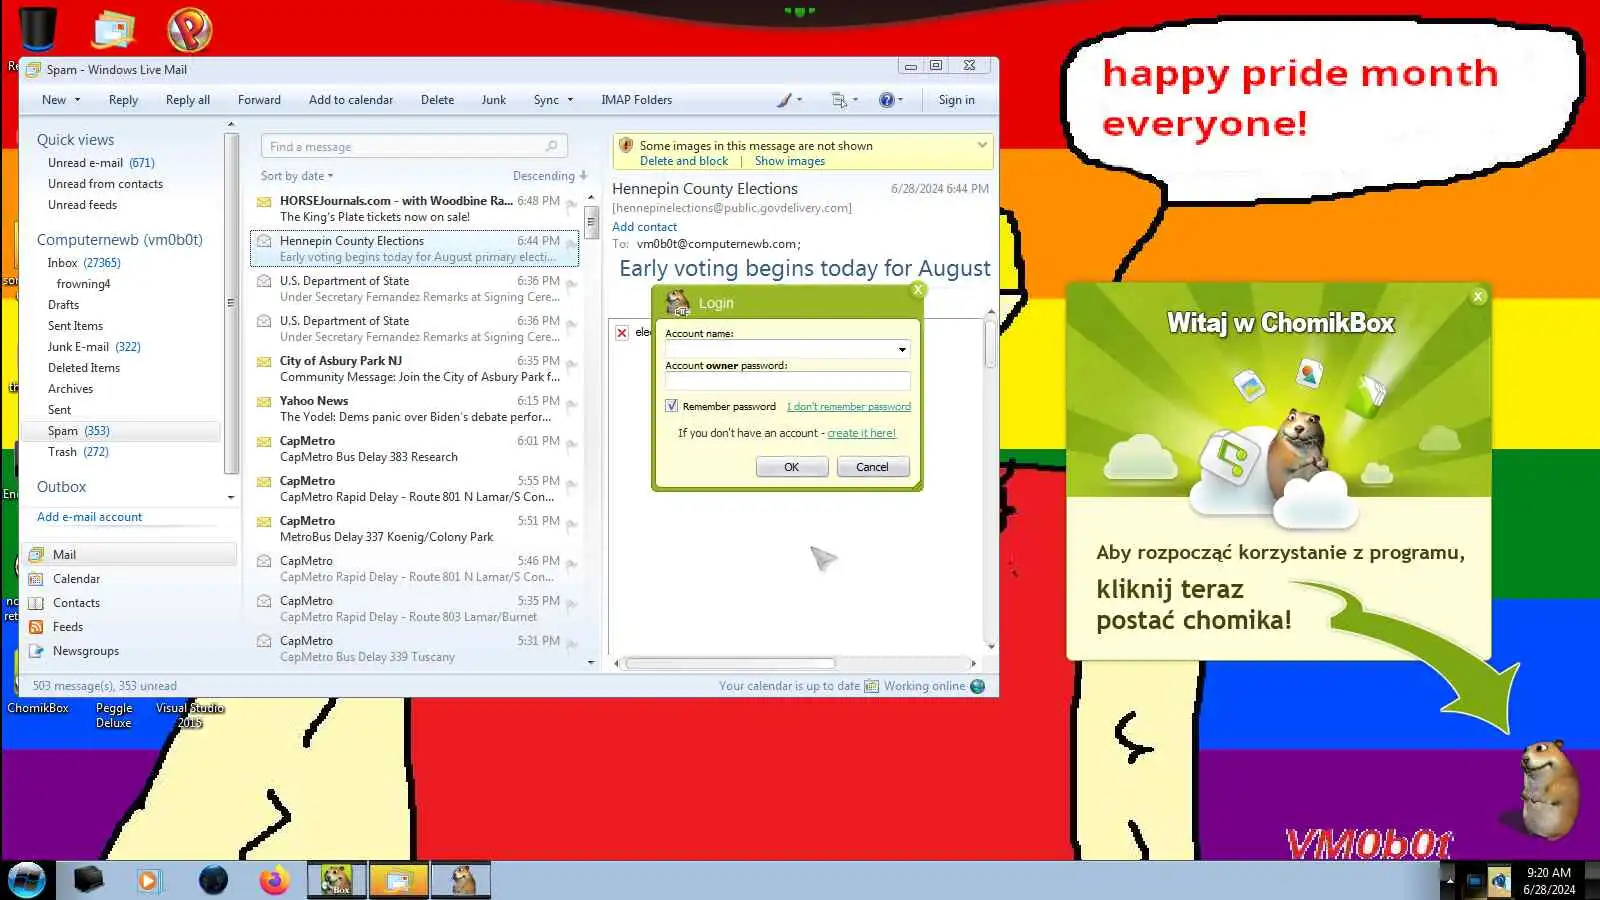This screenshot has width=1600, height=900.
Task: Click the 'create it here!' account link
Action: [x=861, y=433]
